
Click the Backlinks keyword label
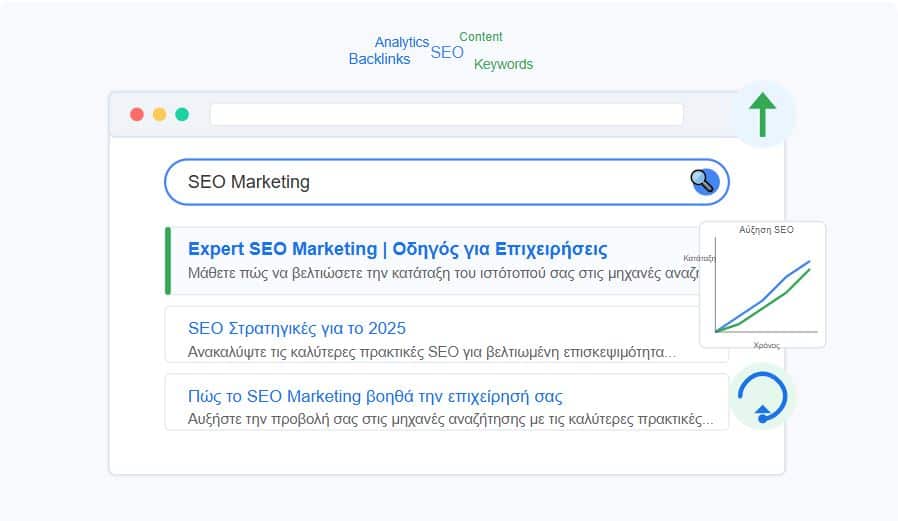[379, 59]
